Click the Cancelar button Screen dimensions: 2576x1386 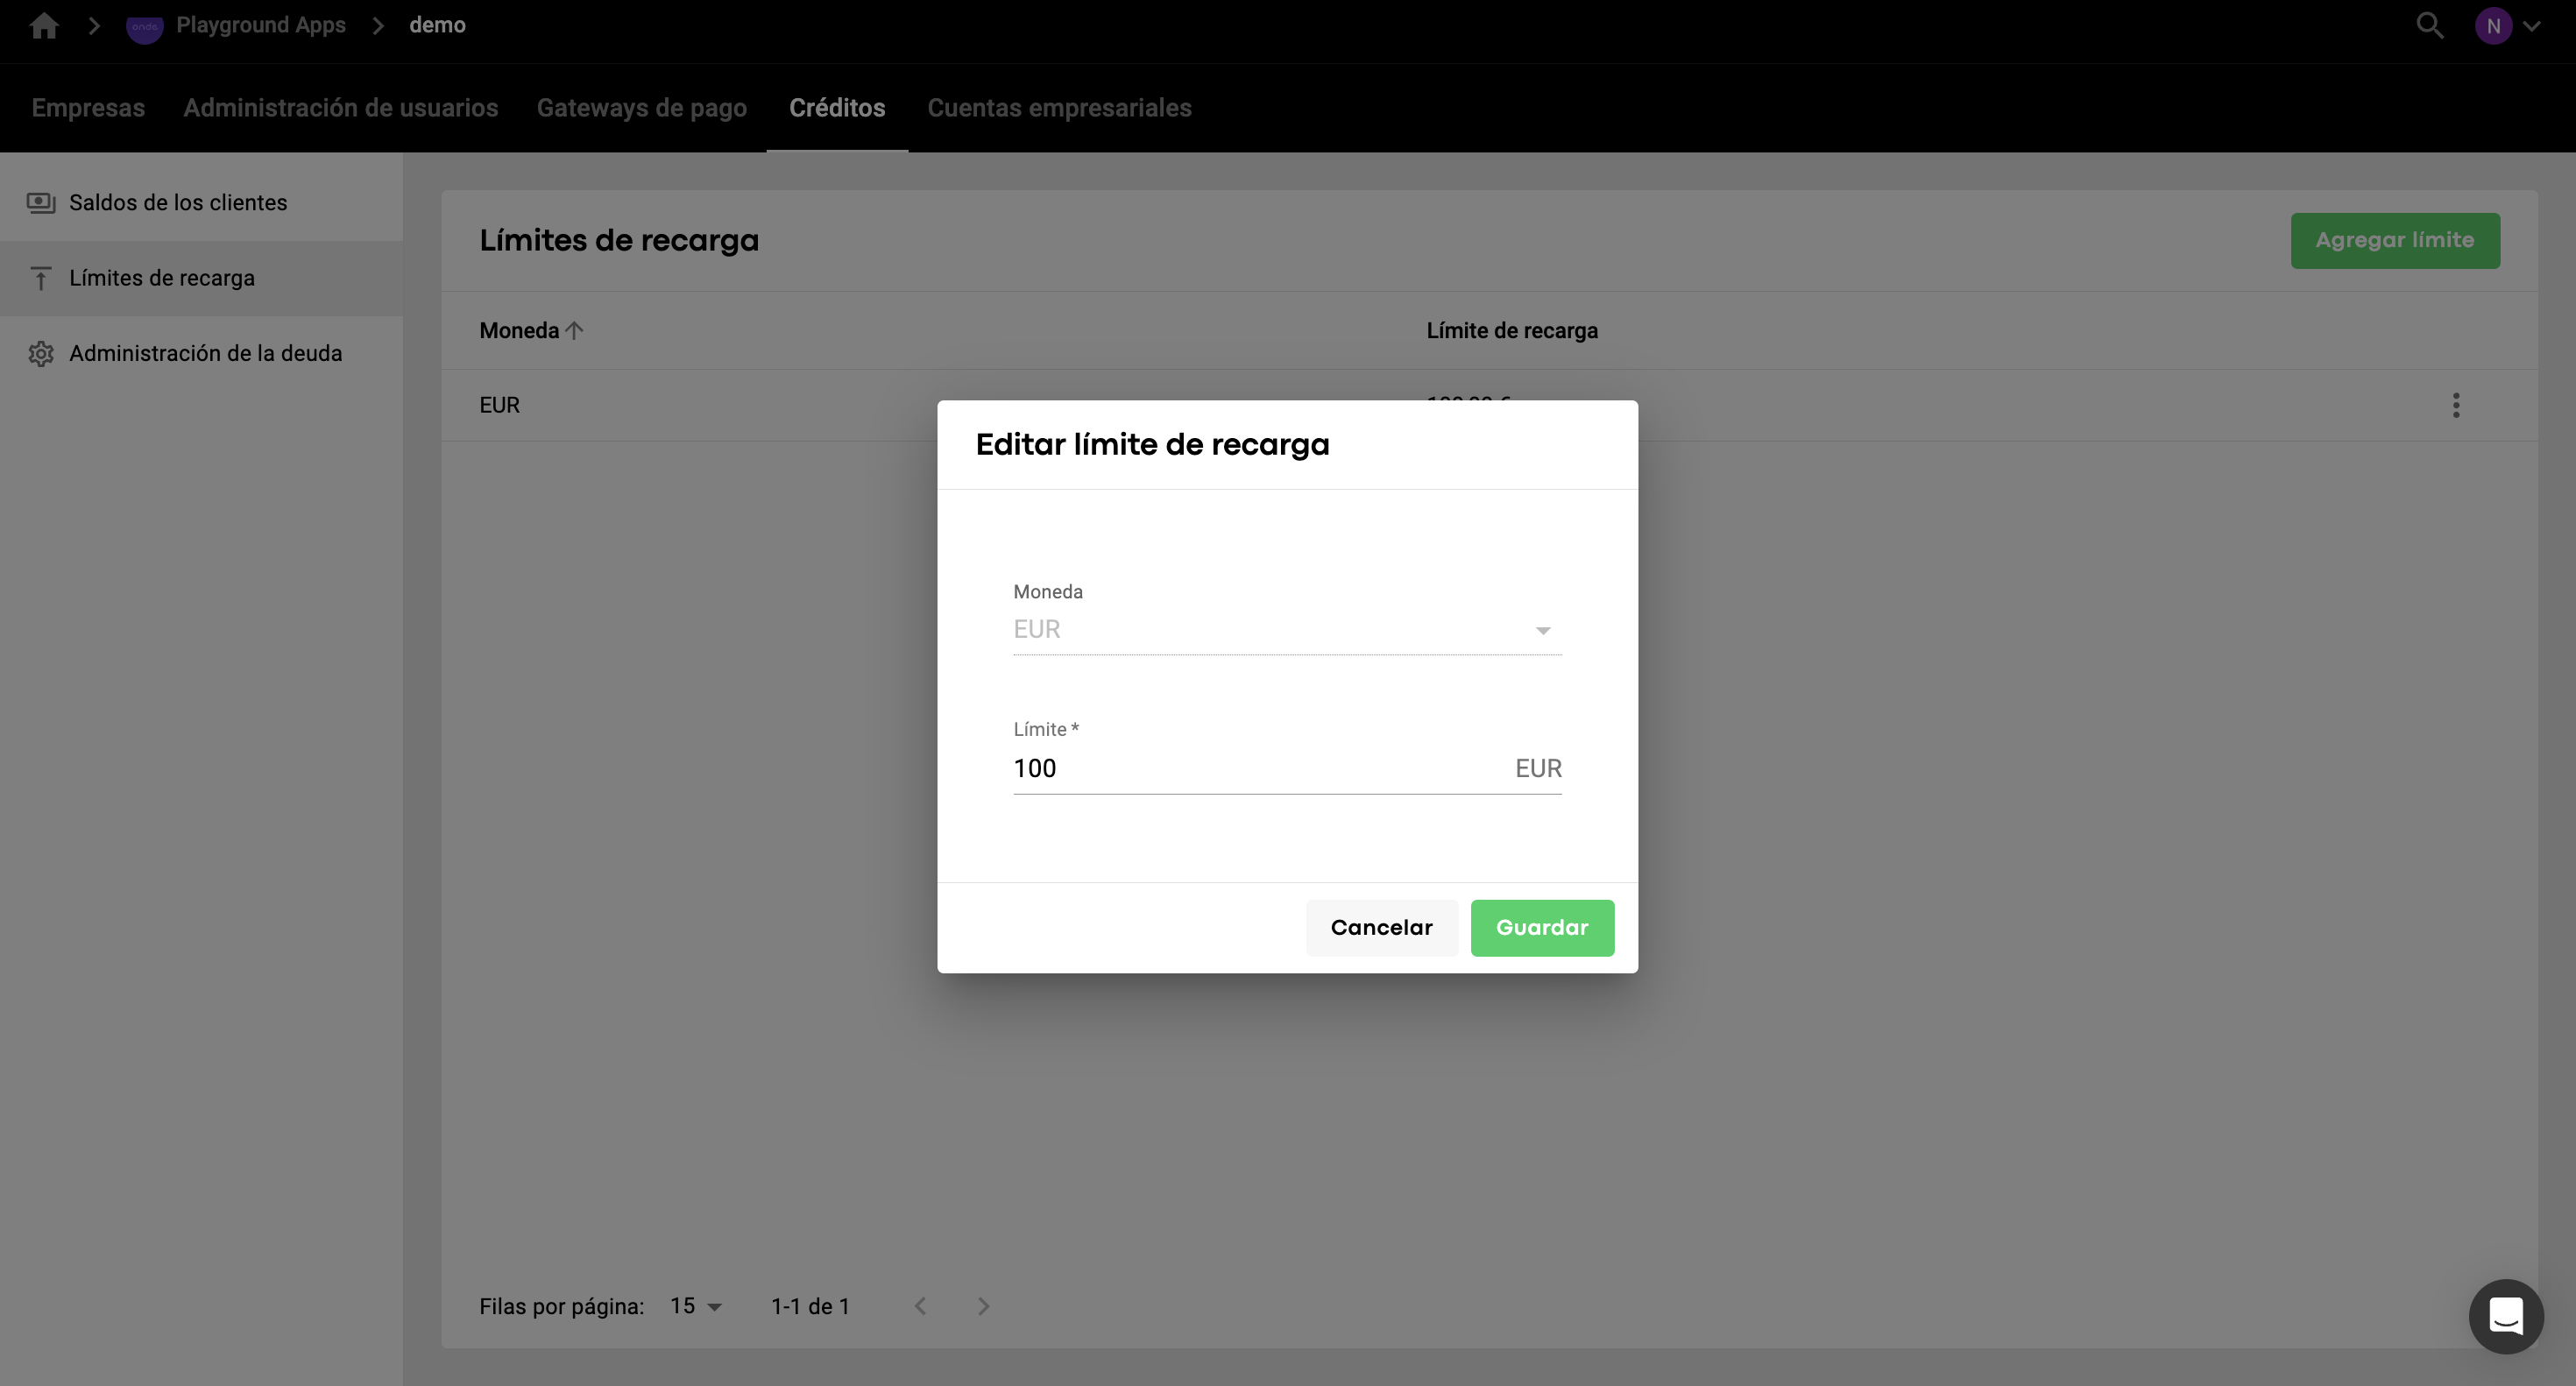[1381, 928]
